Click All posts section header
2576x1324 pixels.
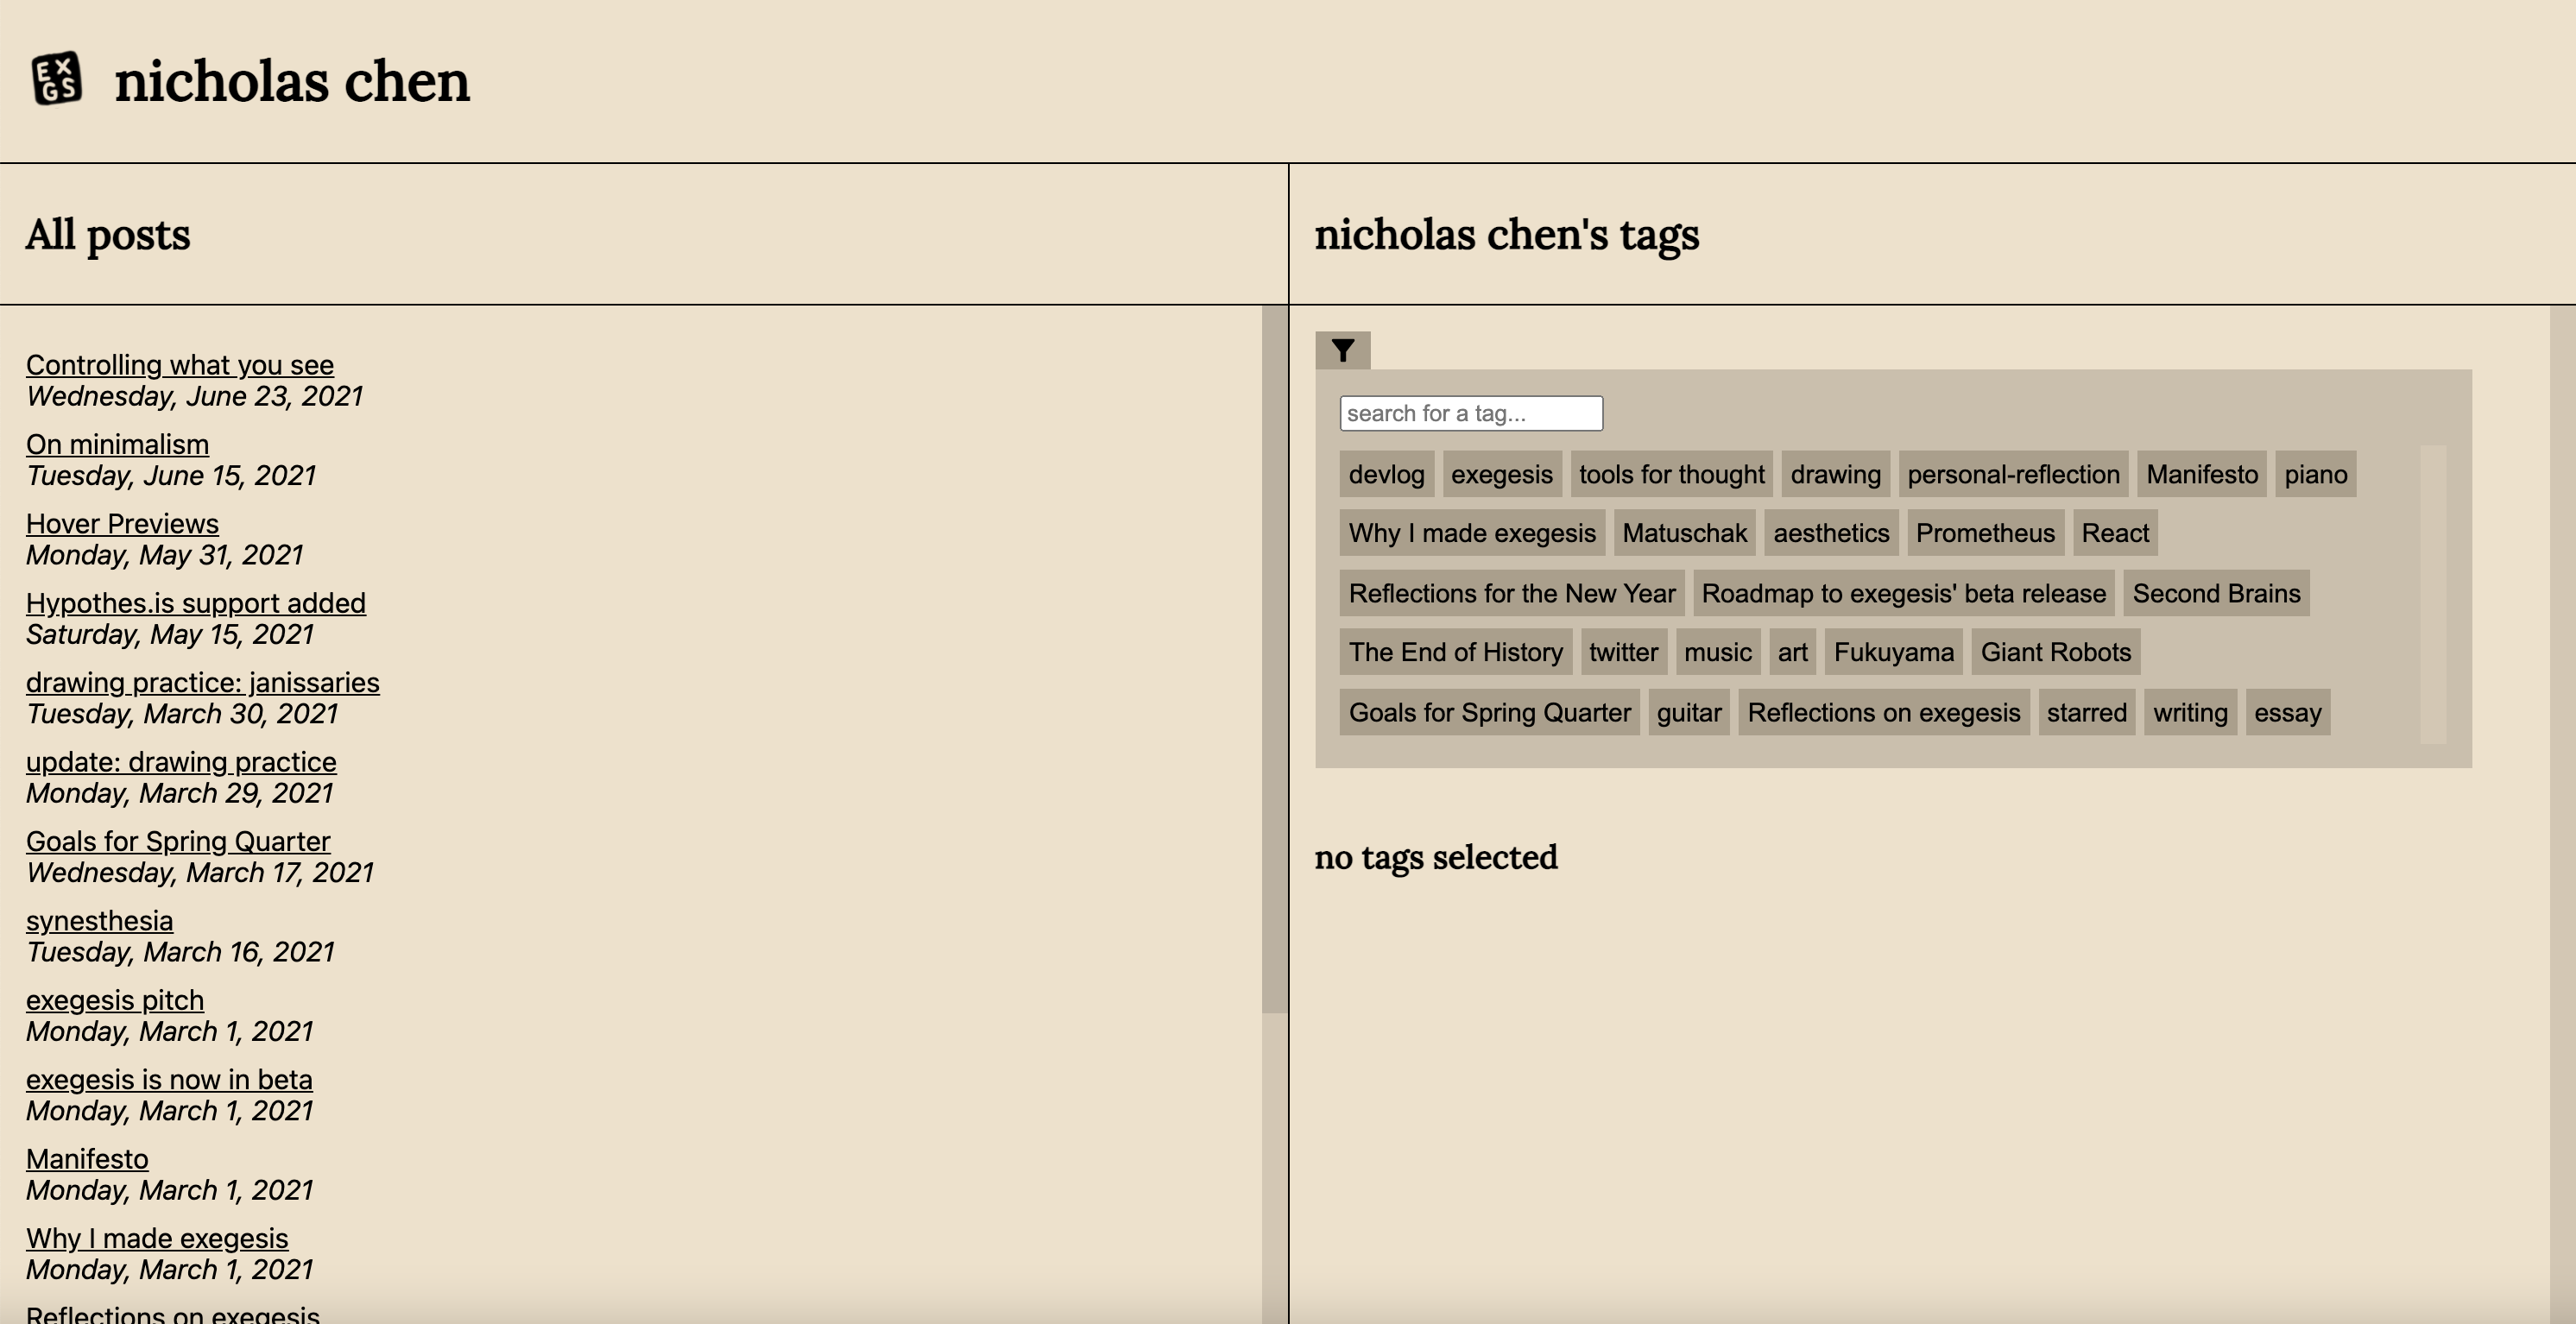[x=108, y=235]
